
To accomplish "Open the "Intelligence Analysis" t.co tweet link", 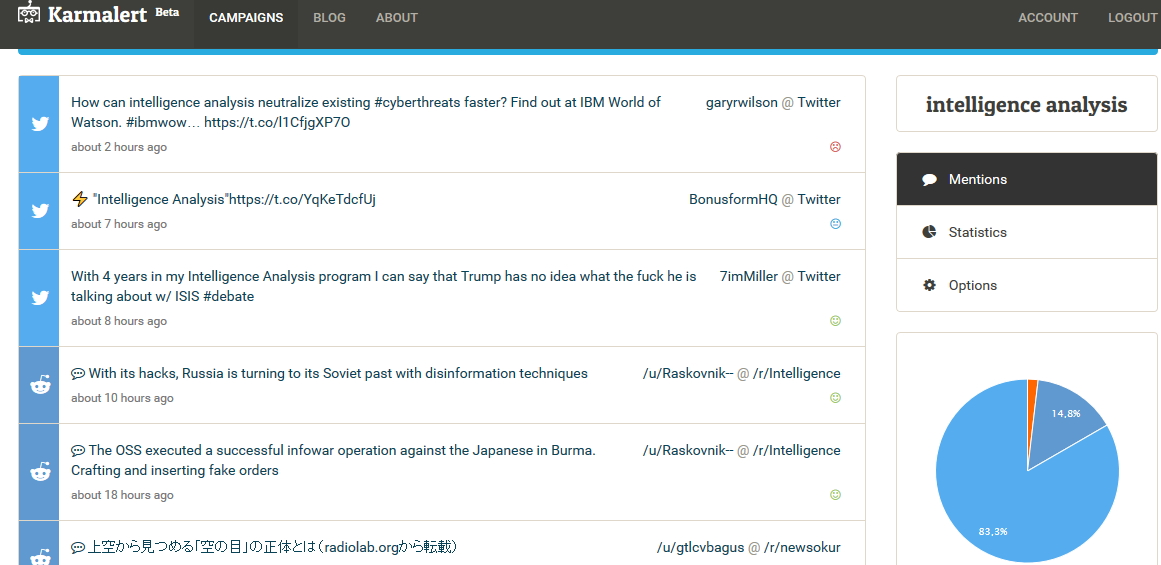I will [234, 199].
